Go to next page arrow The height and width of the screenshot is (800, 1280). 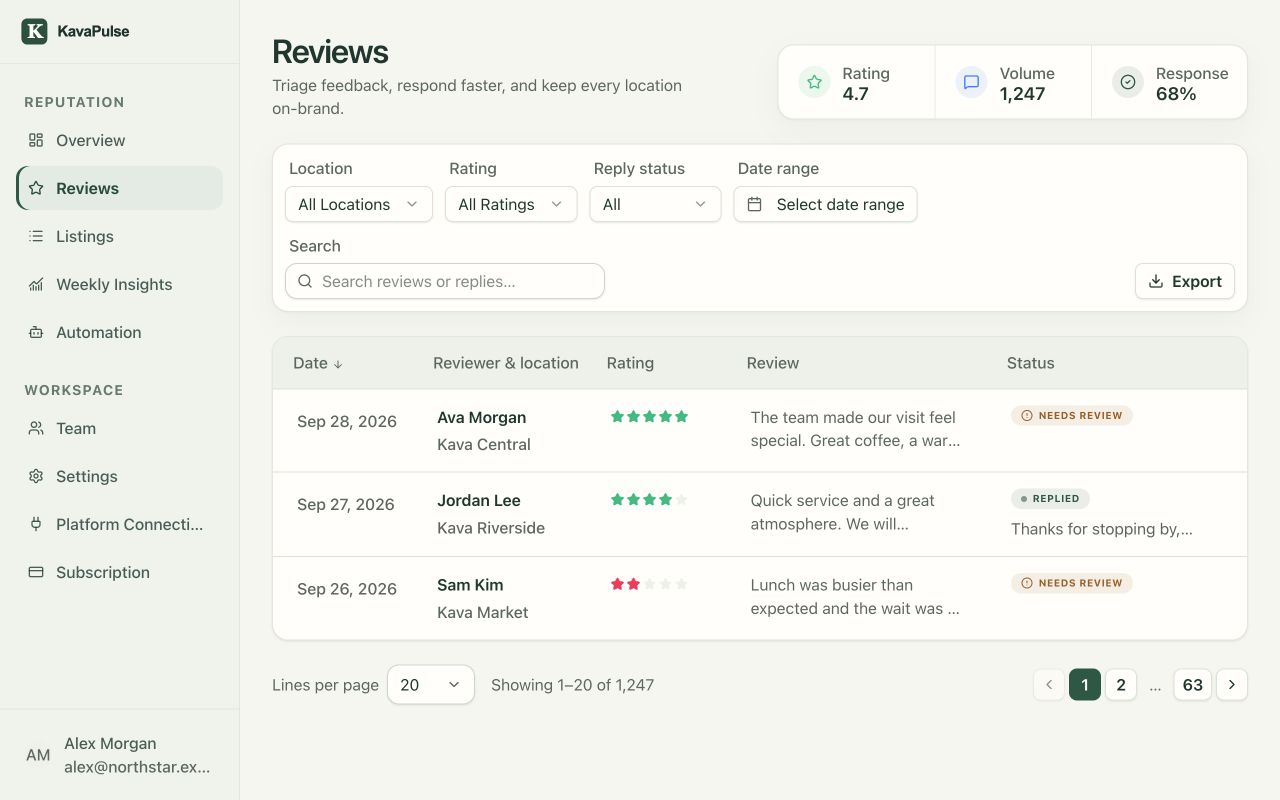1232,685
